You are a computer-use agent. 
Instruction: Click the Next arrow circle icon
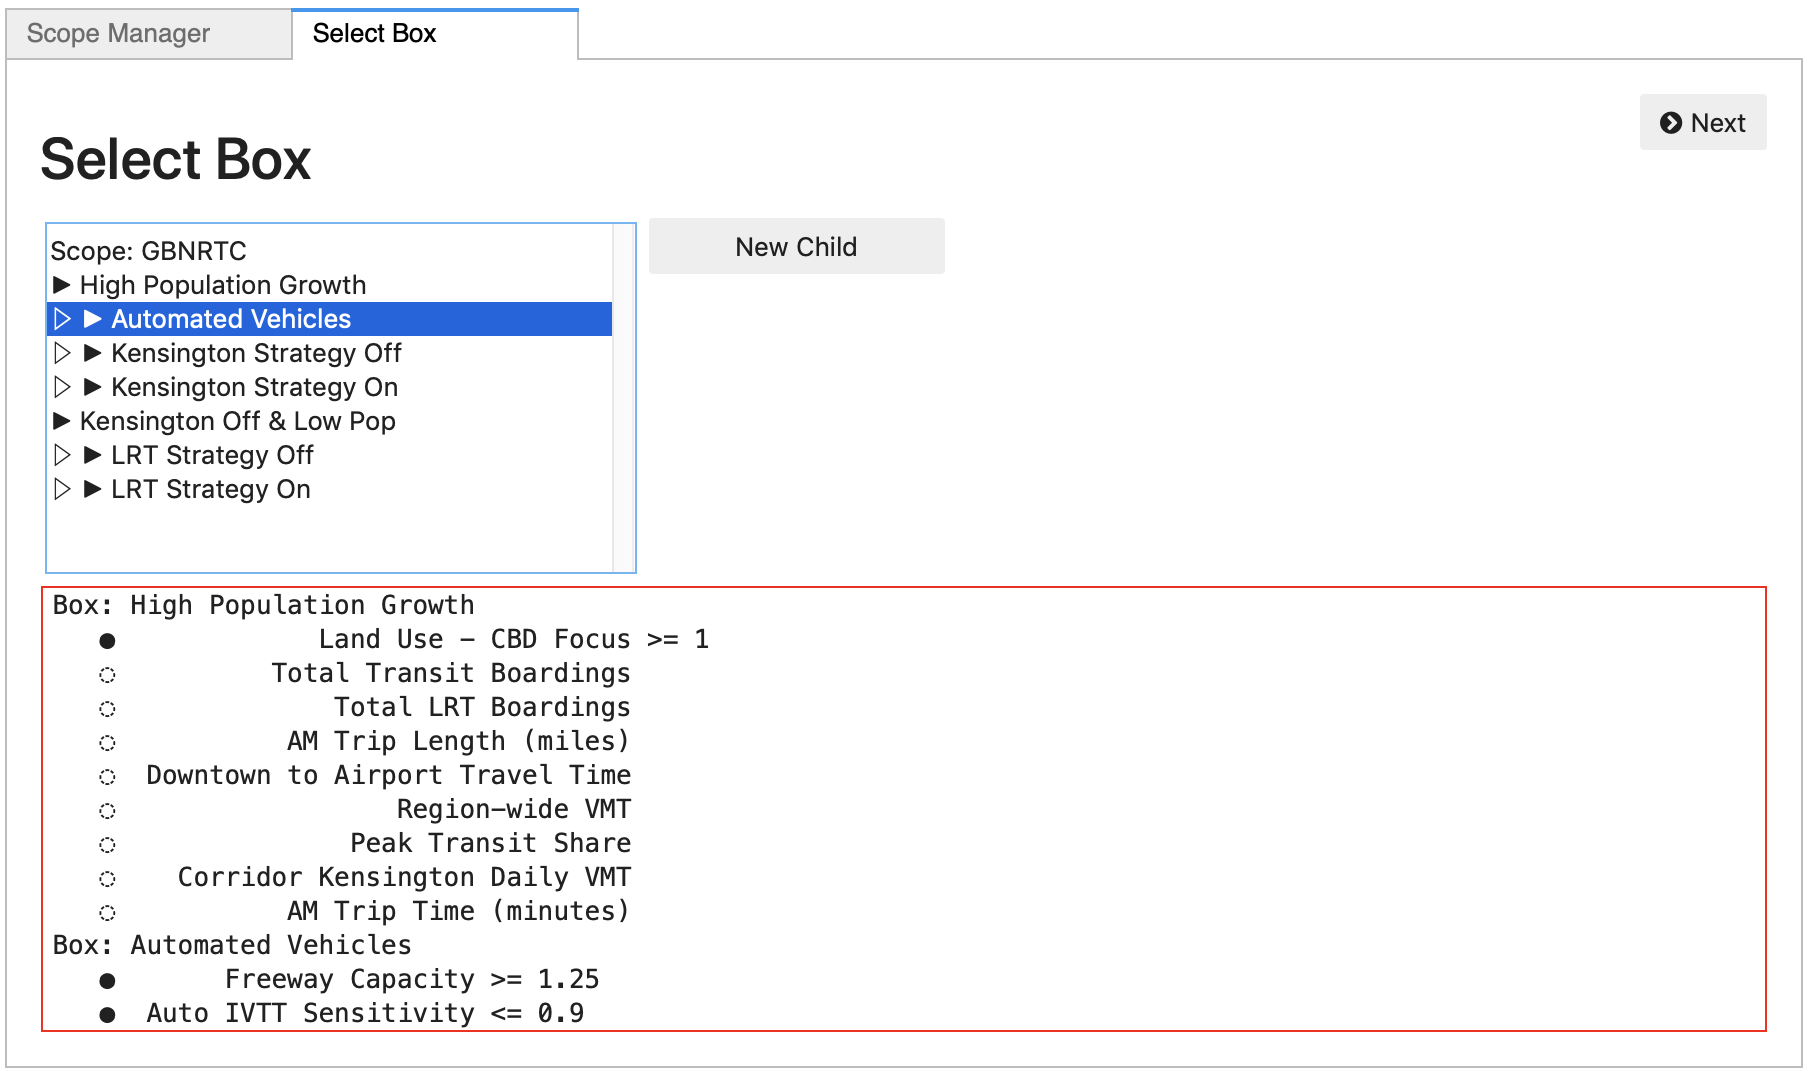tap(1670, 123)
